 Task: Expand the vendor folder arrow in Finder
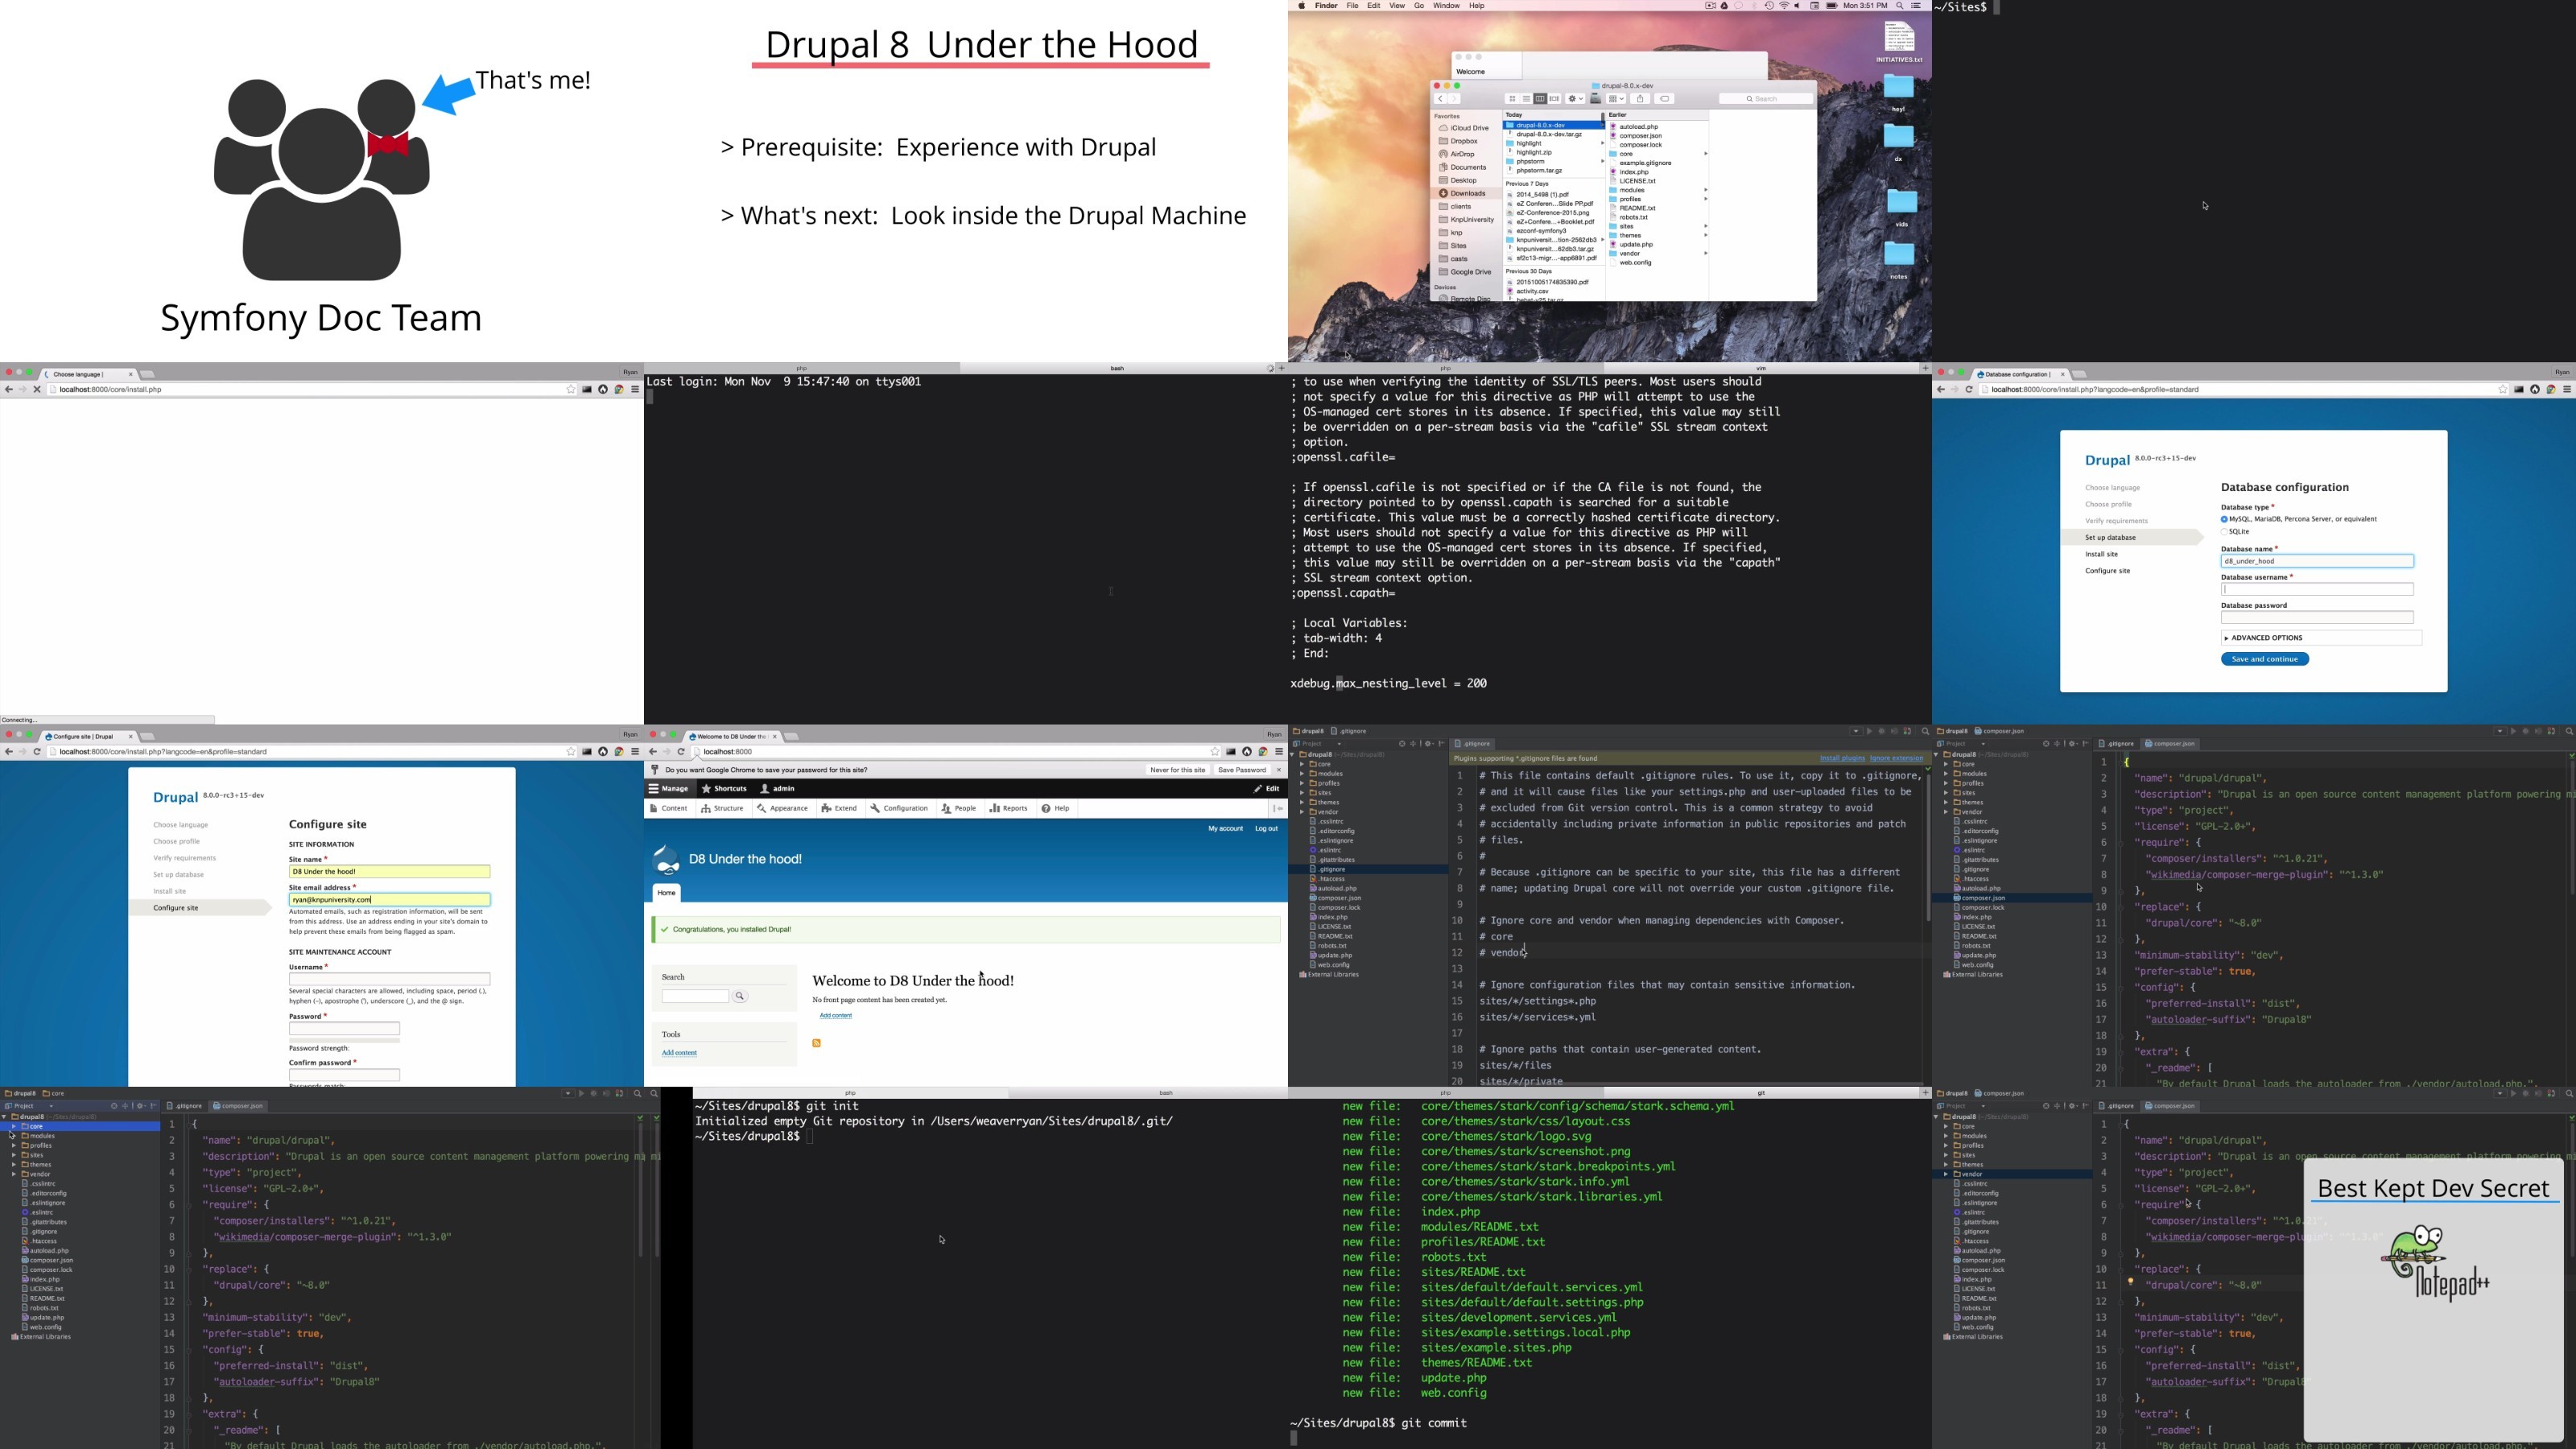[x=1705, y=253]
